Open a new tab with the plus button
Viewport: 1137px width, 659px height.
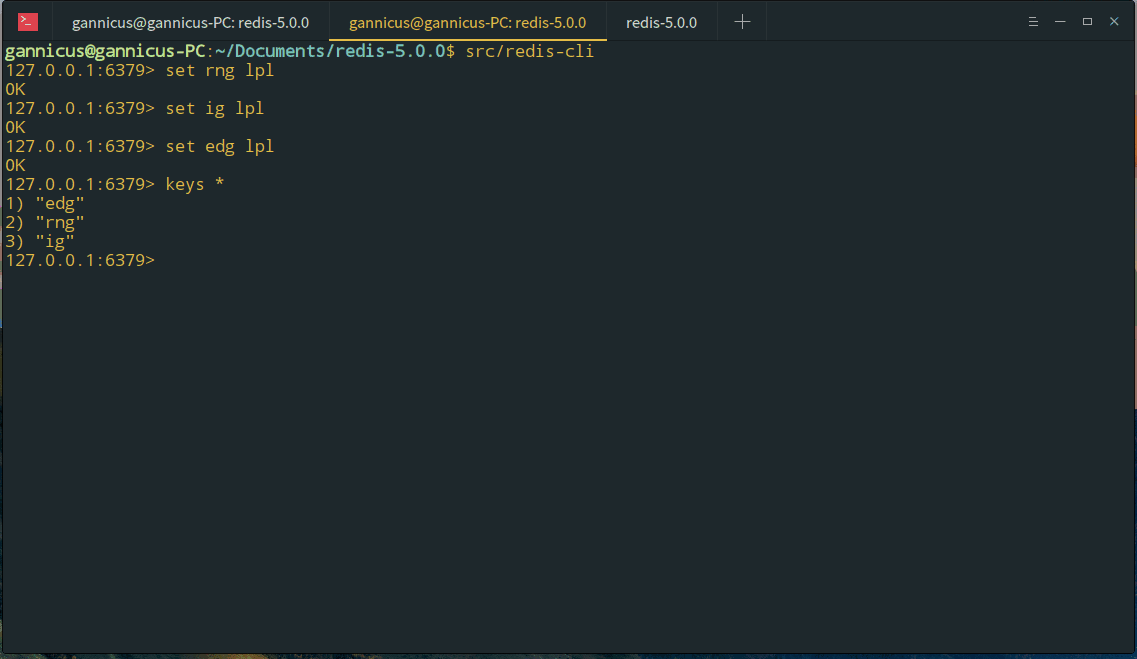point(742,22)
